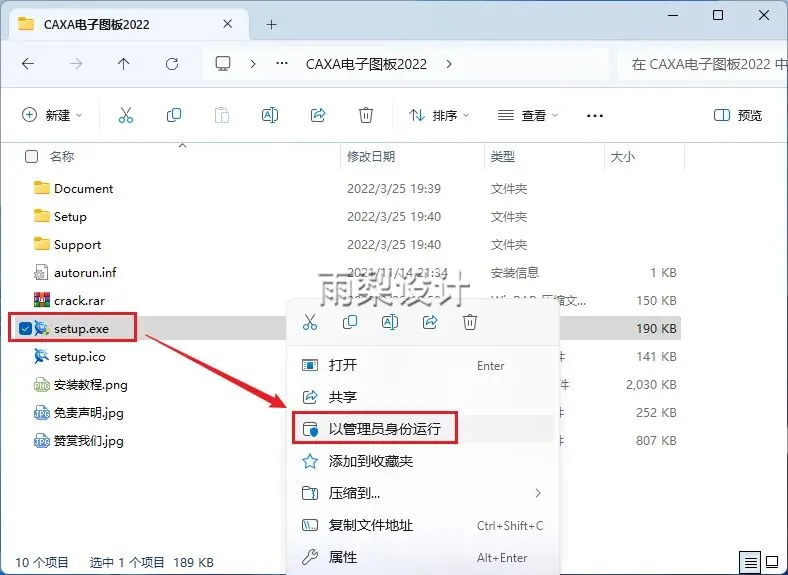Toggle the select-all checkbox beside 名称
This screenshot has height=575, width=788.
click(31, 156)
